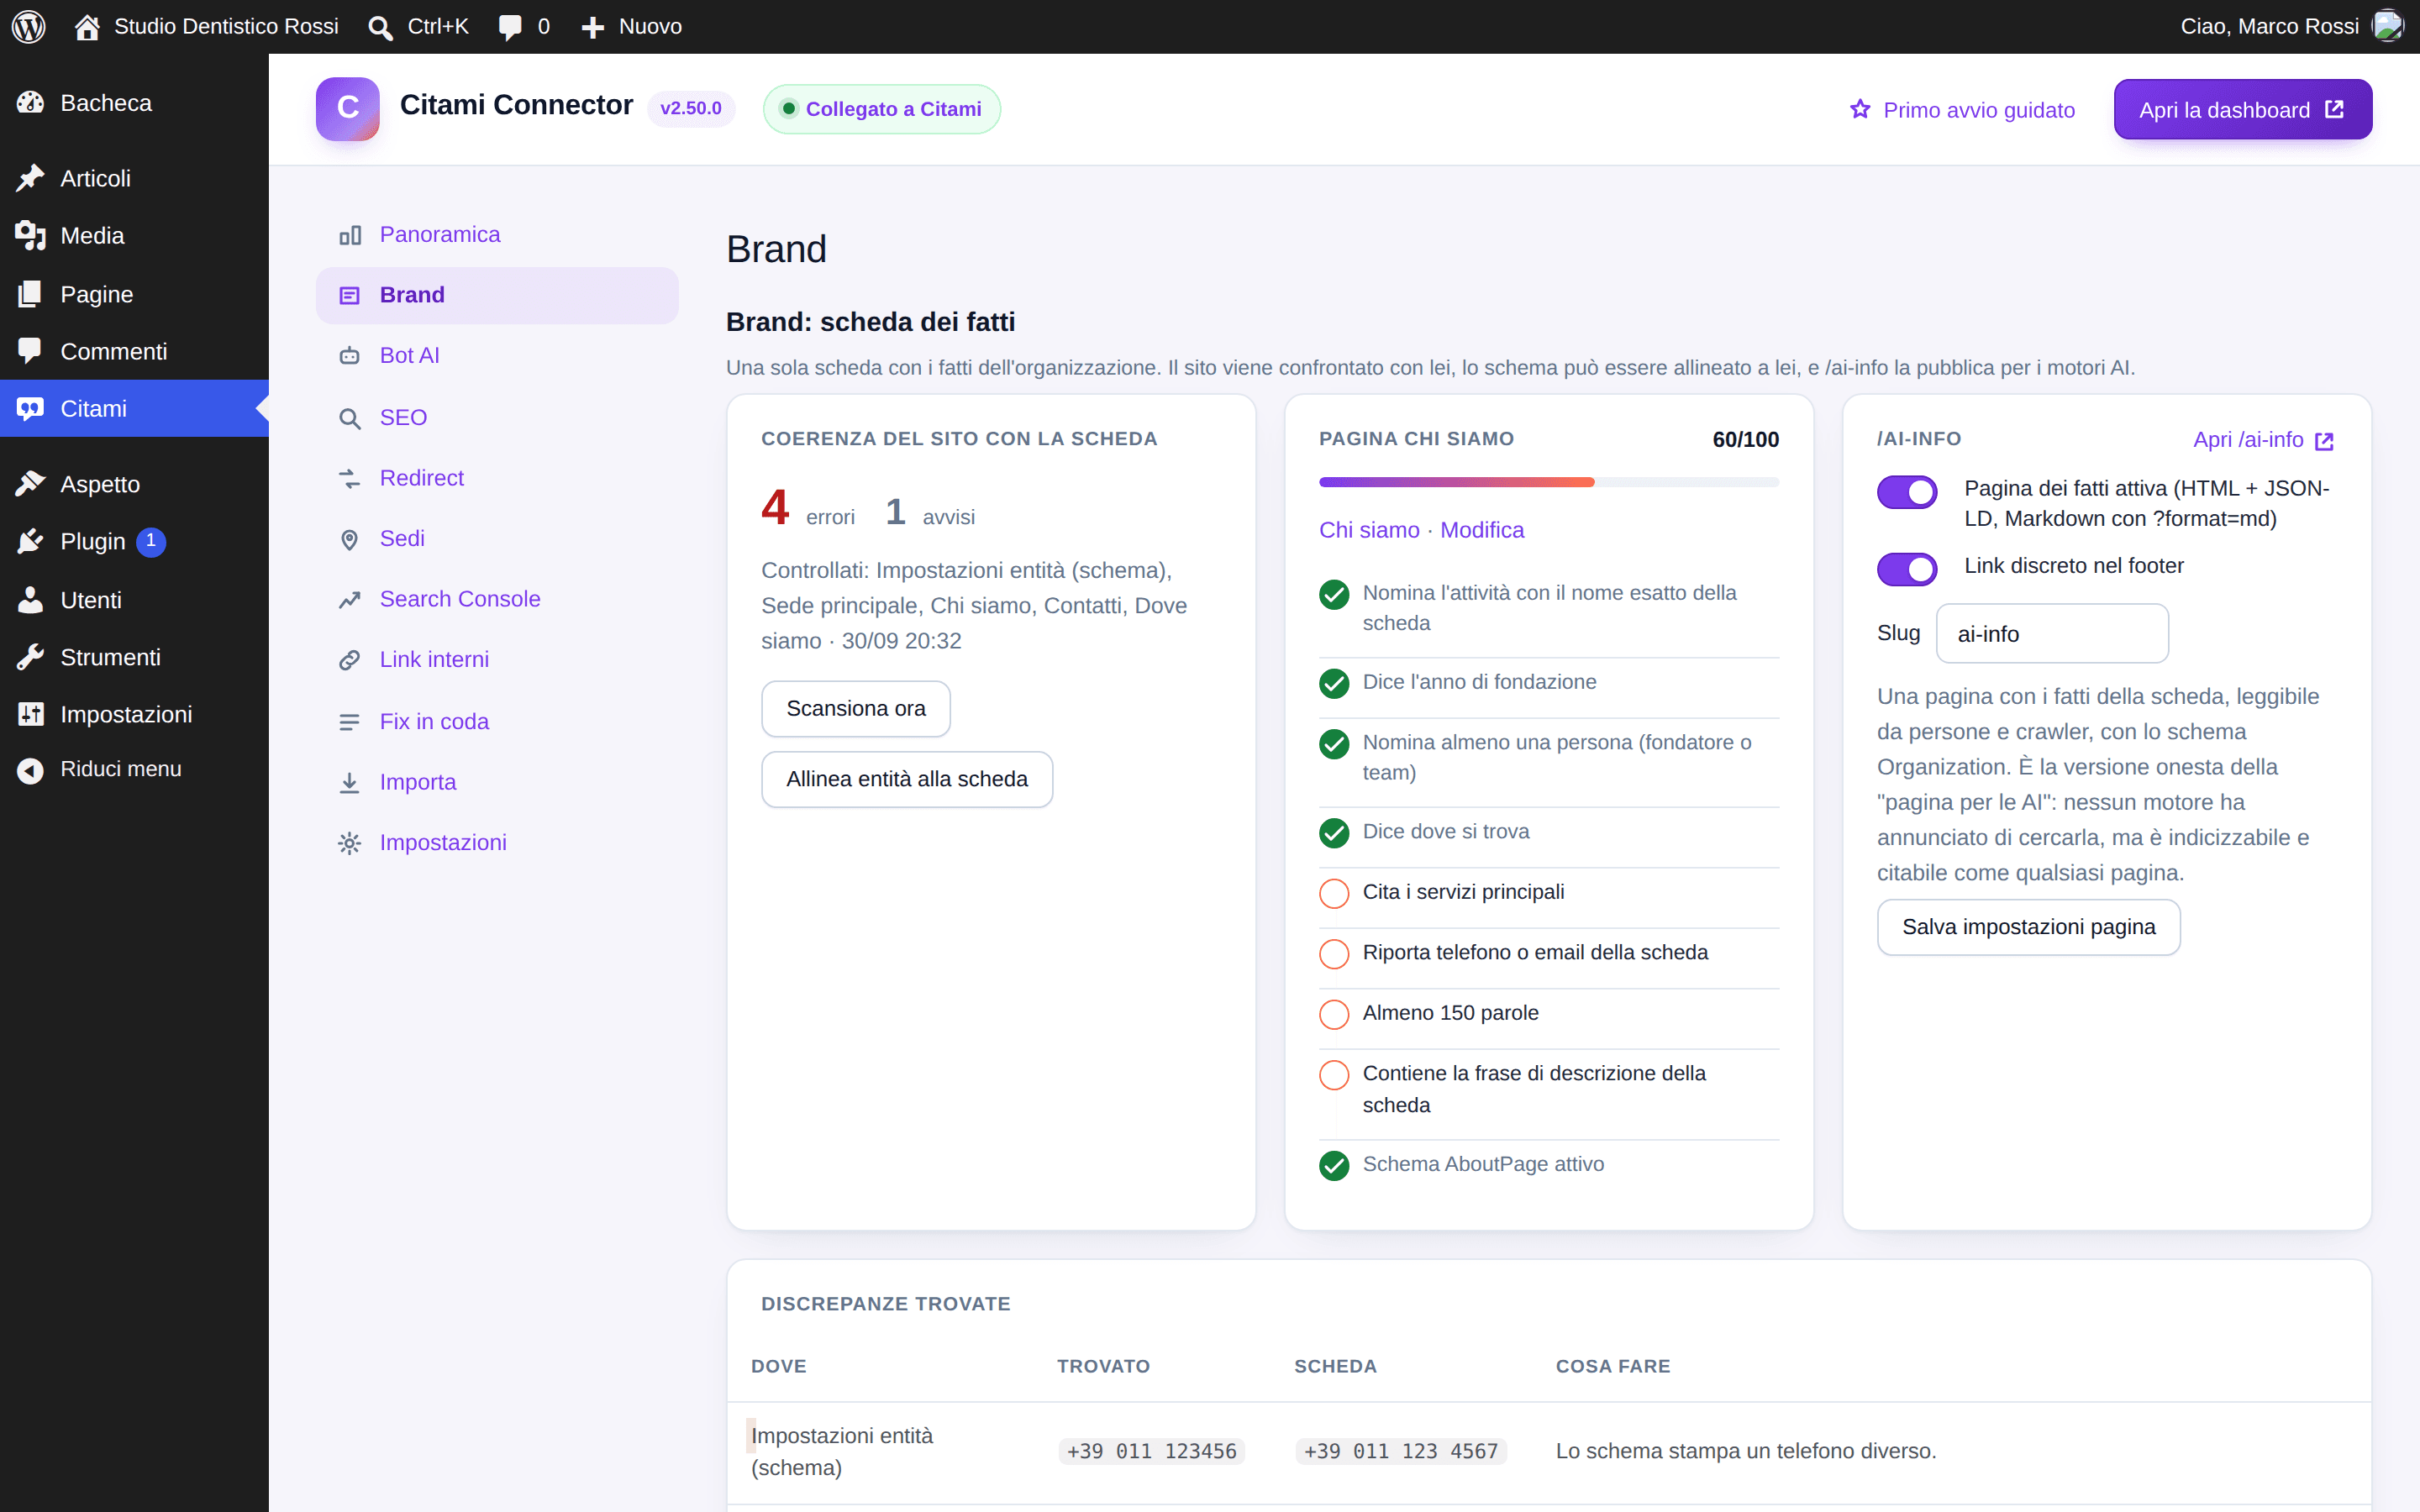Click the SEO magnifier icon
Image resolution: width=2420 pixels, height=1512 pixels.
pyautogui.click(x=349, y=418)
